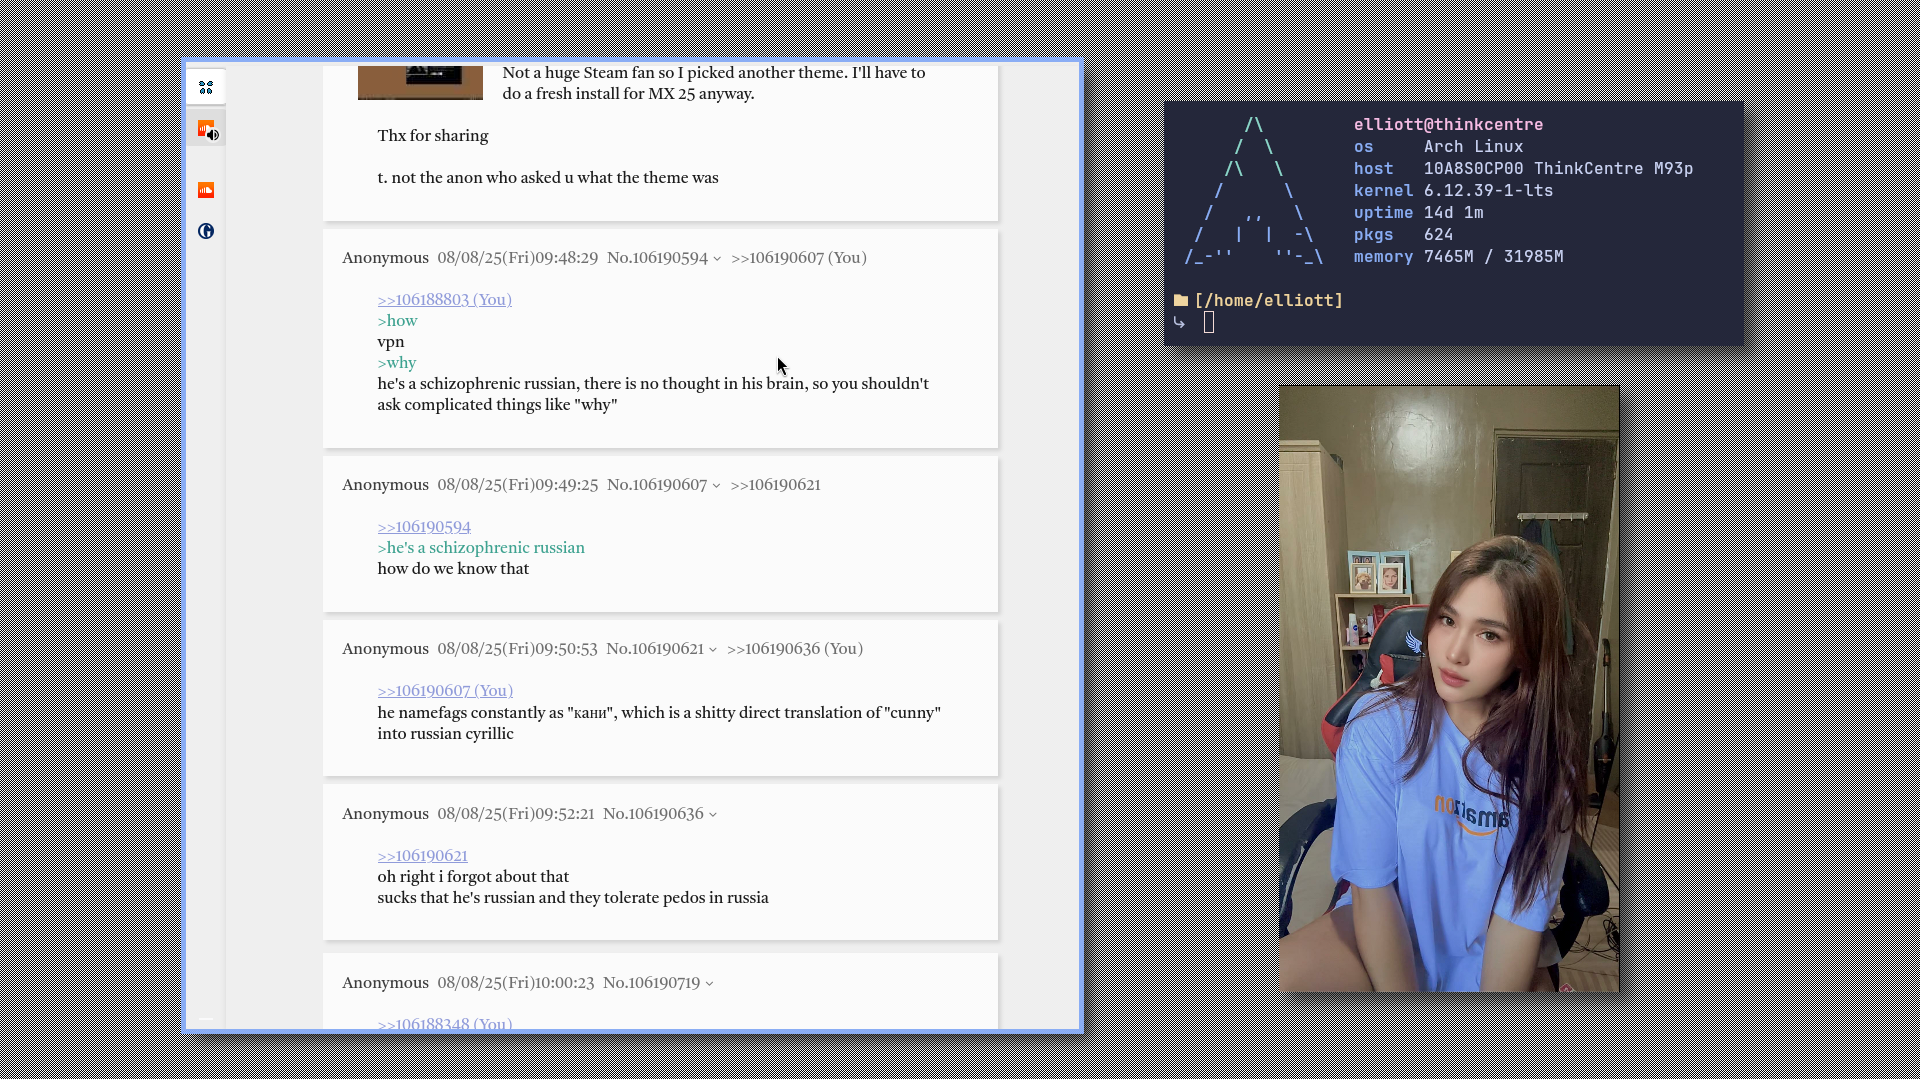
Task: Click the 08/08/25(Fri)09:49:25 timestamp
Action: (517, 485)
